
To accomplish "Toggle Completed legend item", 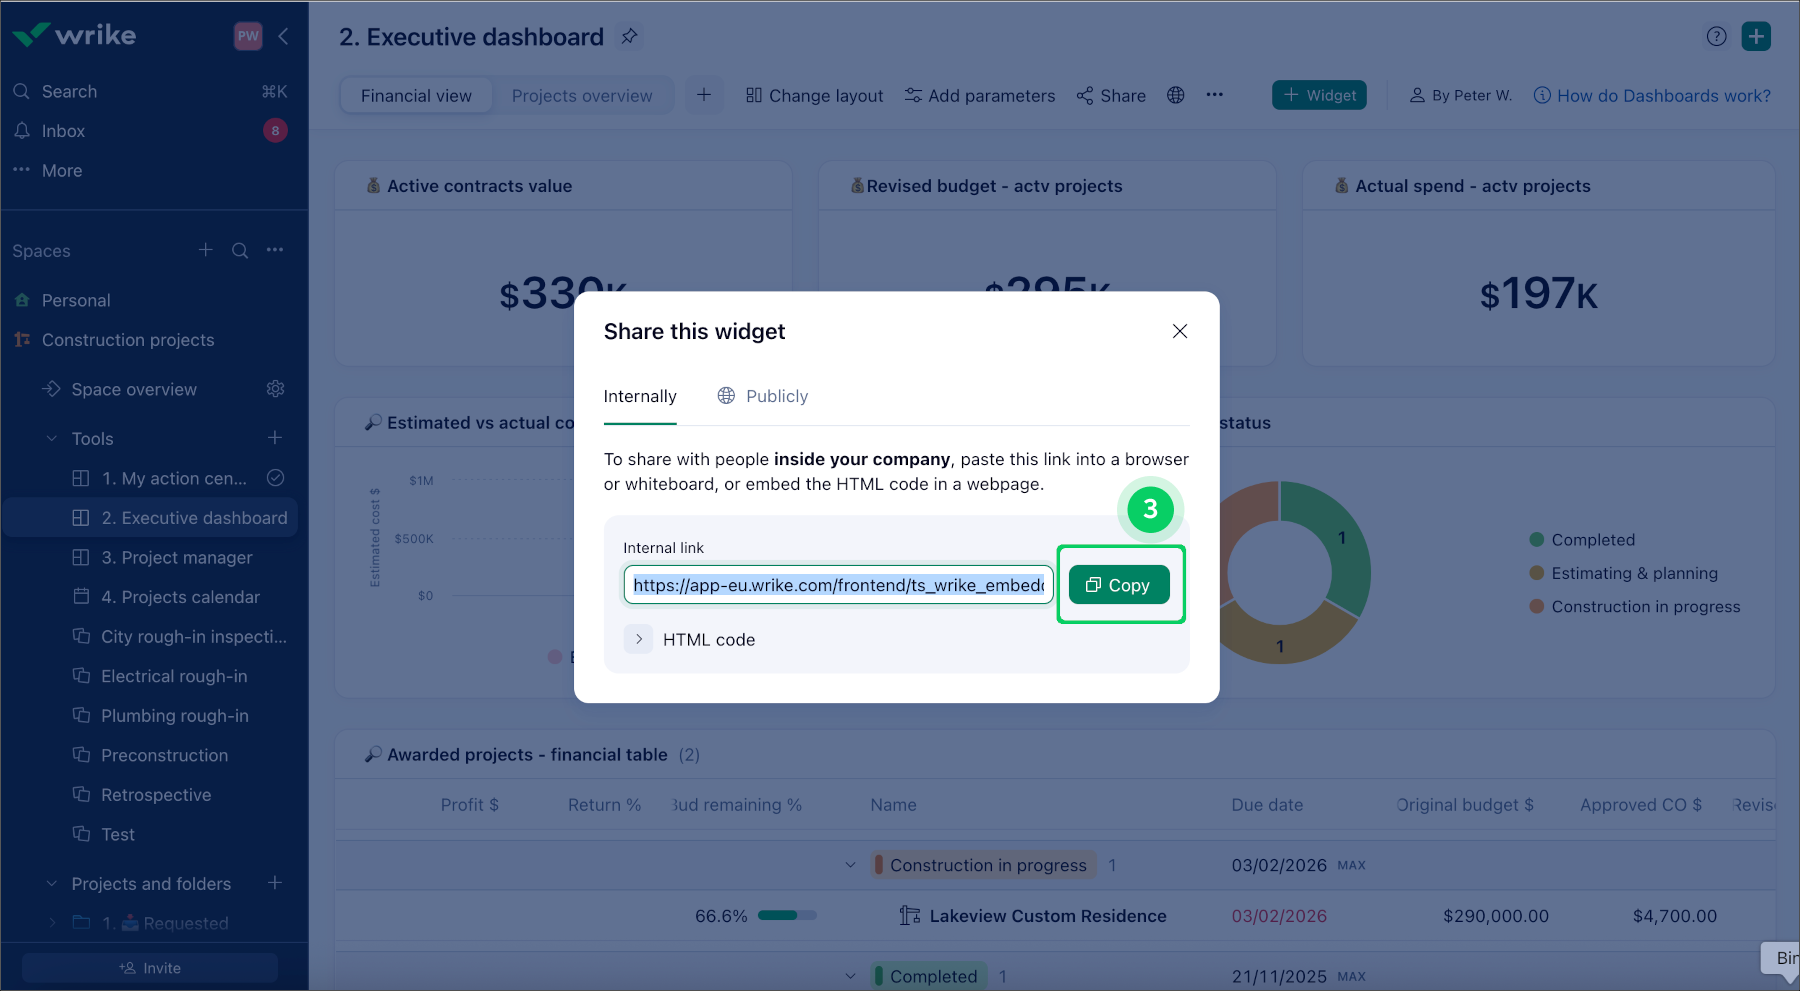I will 1582,540.
